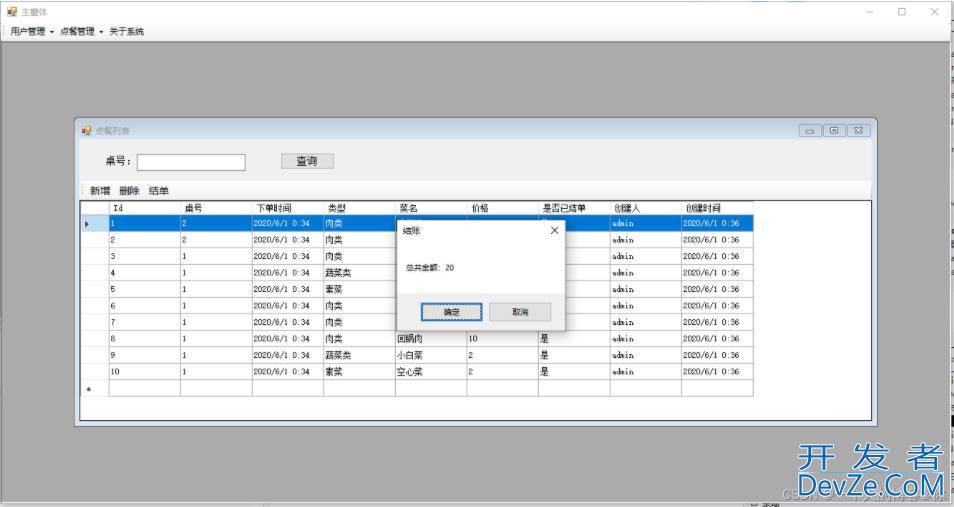Select the "素菜" type cell in row 5
This screenshot has width=954, height=507.
coord(360,289)
